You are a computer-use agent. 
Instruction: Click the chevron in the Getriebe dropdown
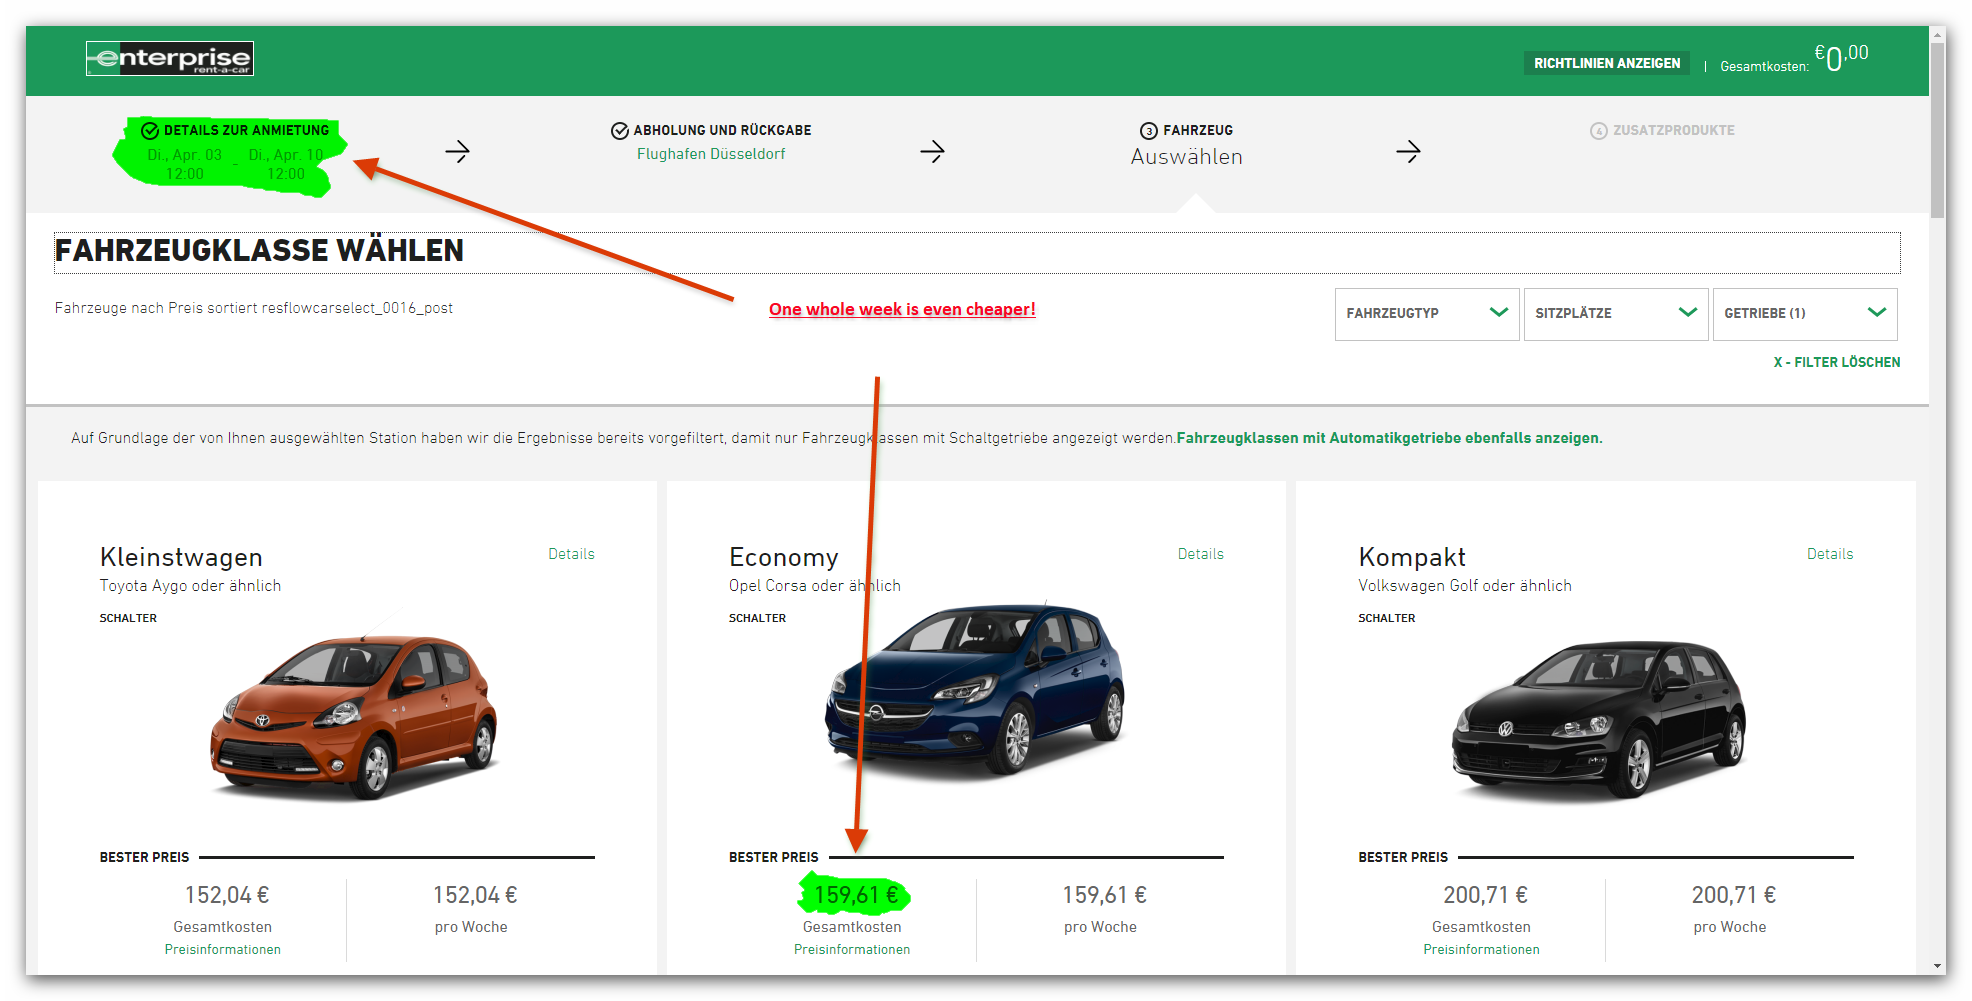tap(1876, 312)
